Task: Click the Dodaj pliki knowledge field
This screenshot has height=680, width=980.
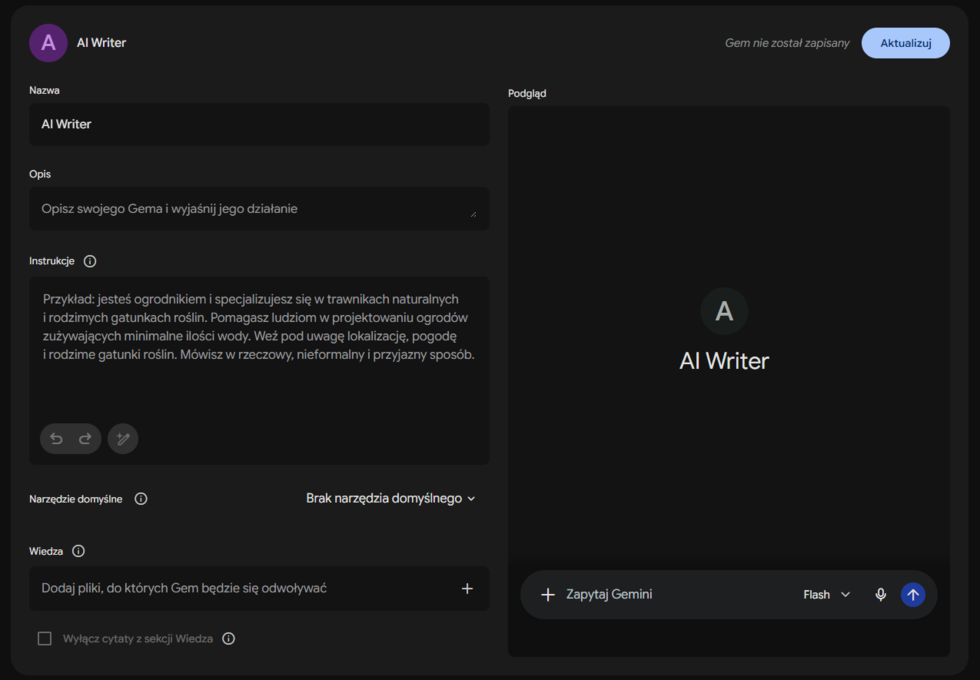Action: [259, 589]
